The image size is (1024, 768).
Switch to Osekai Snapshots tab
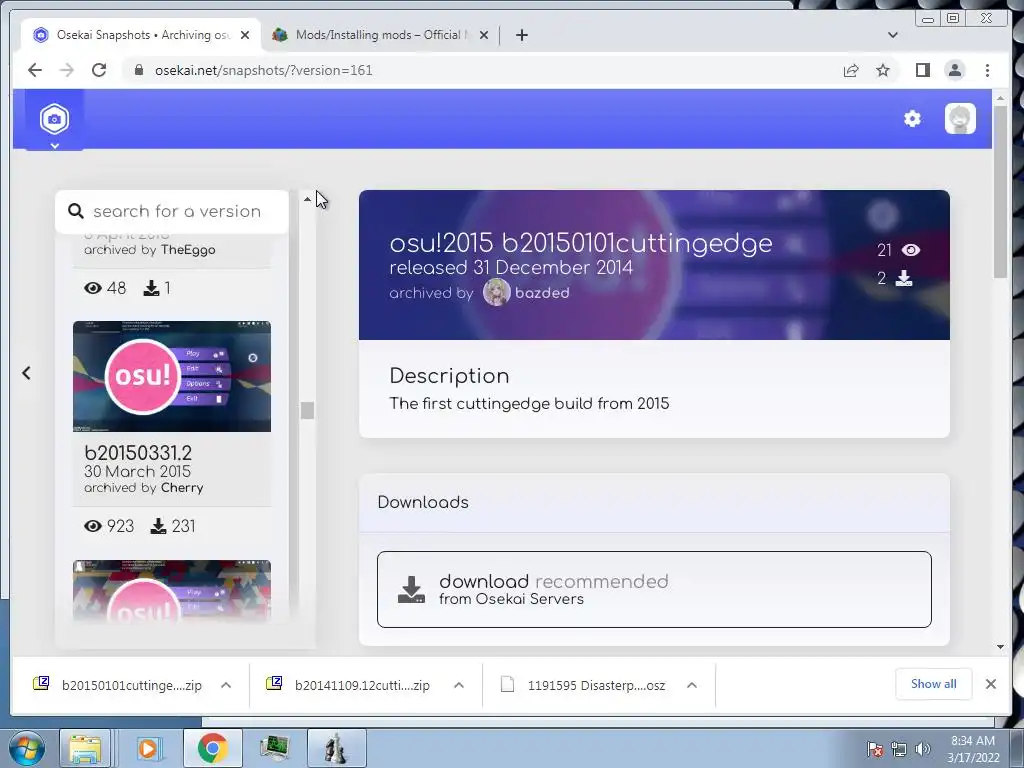141,35
